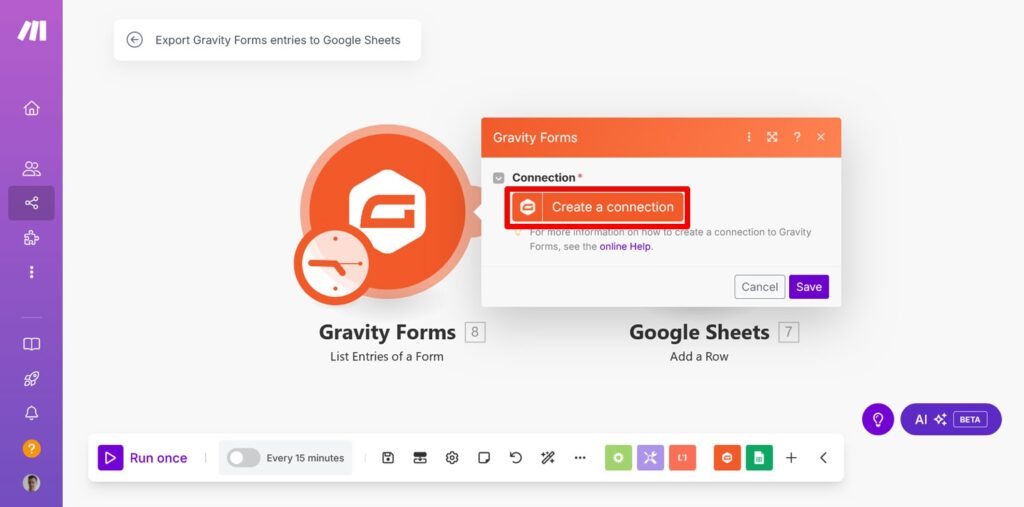Click the Add a Row subtitle
The height and width of the screenshot is (507, 1024).
tap(699, 357)
